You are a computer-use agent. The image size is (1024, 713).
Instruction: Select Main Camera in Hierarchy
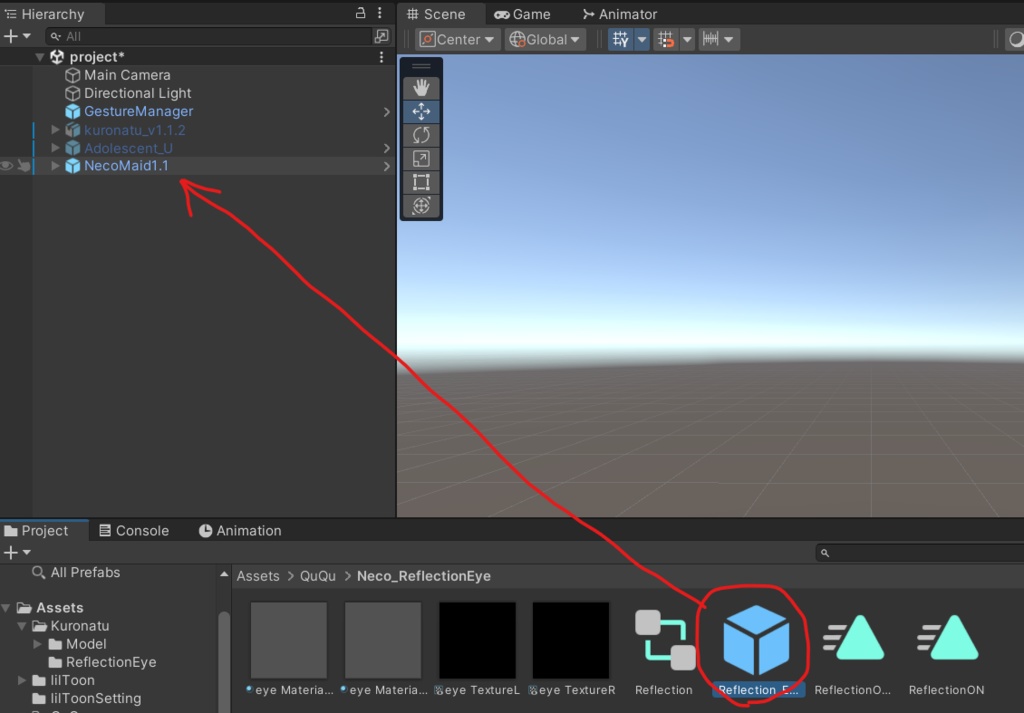(x=127, y=75)
